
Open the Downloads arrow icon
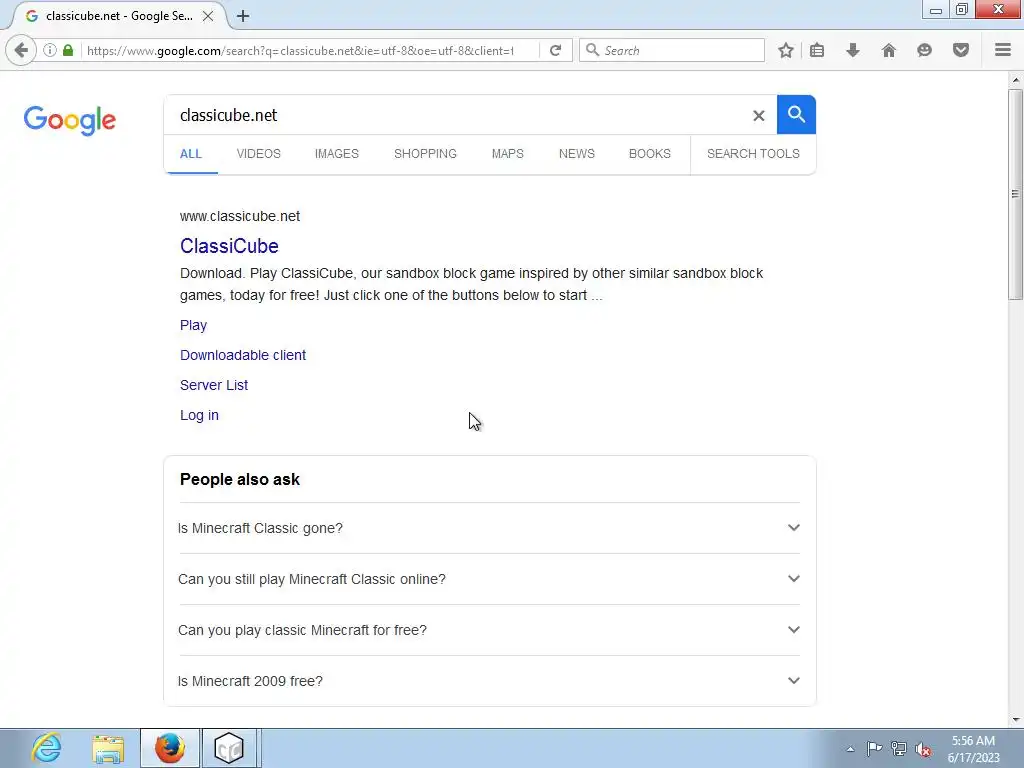[x=853, y=50]
